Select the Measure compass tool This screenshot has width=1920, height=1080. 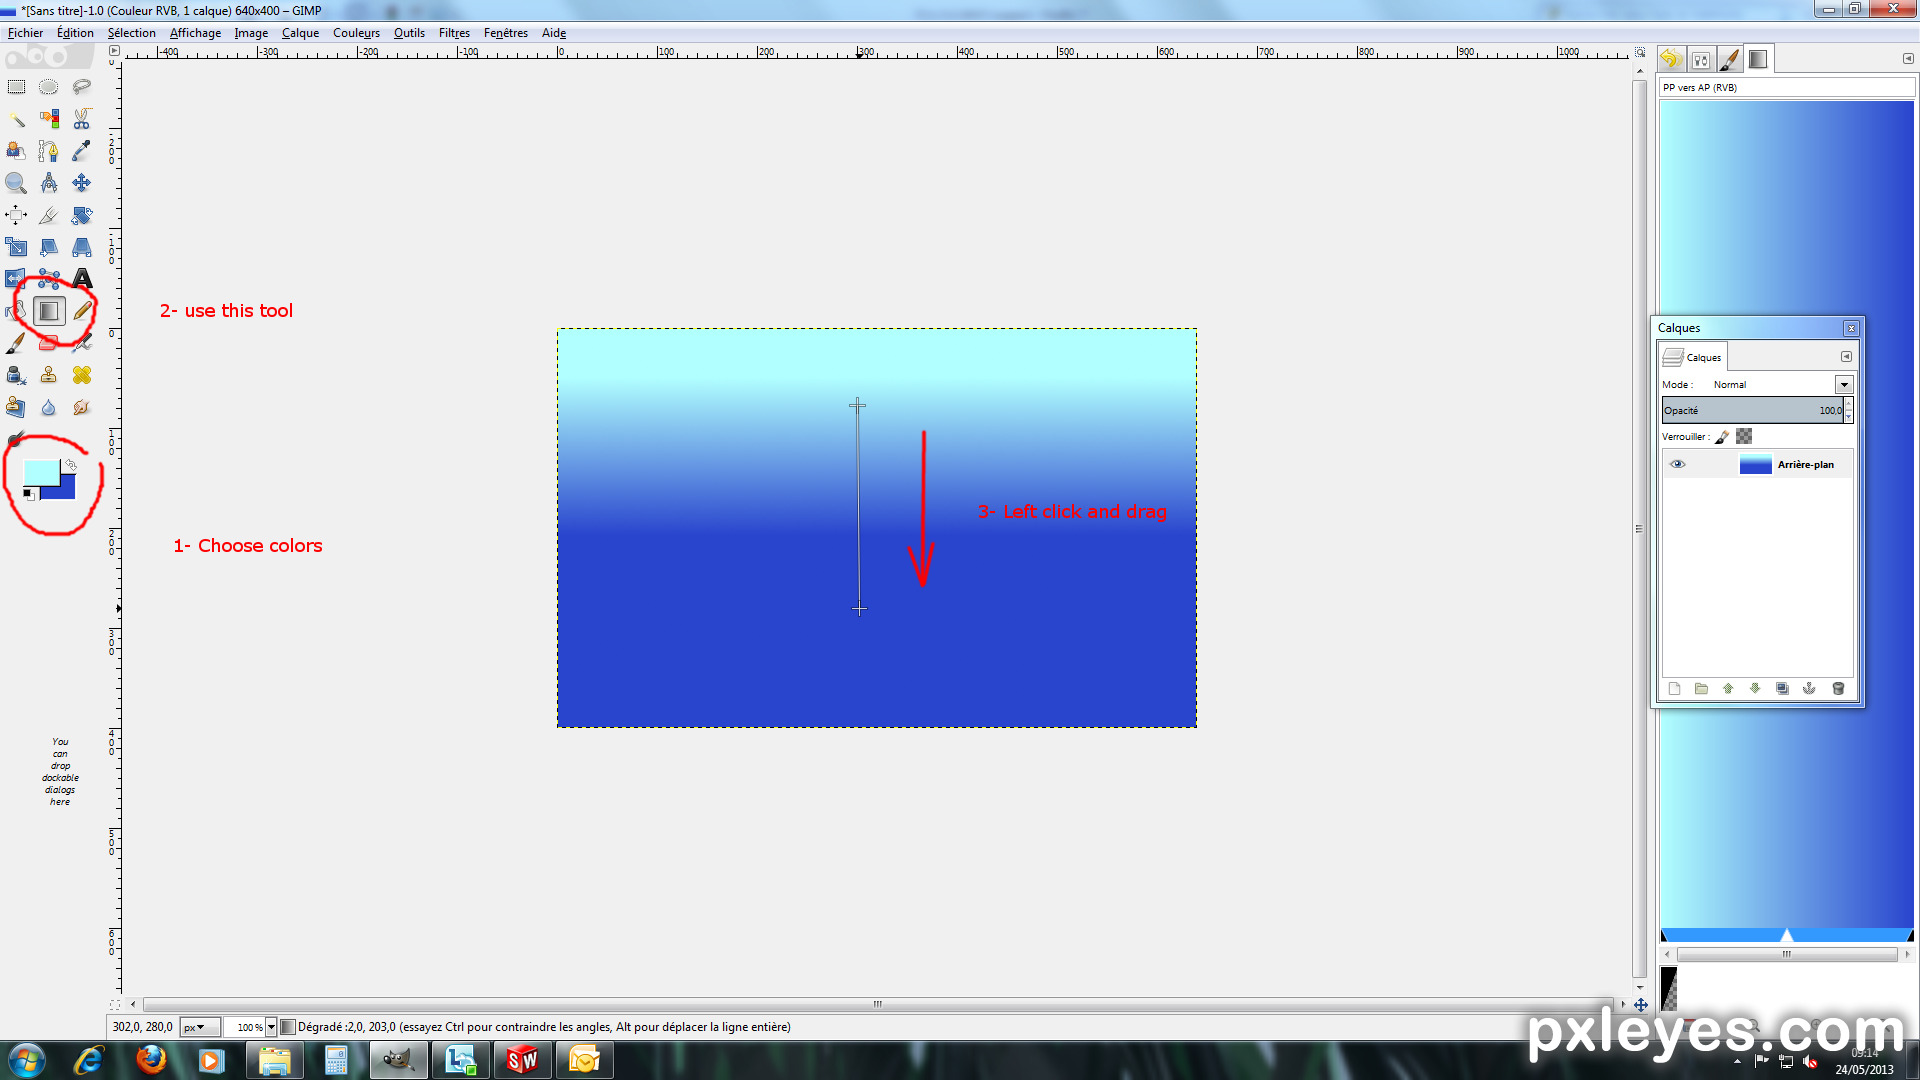tap(48, 183)
